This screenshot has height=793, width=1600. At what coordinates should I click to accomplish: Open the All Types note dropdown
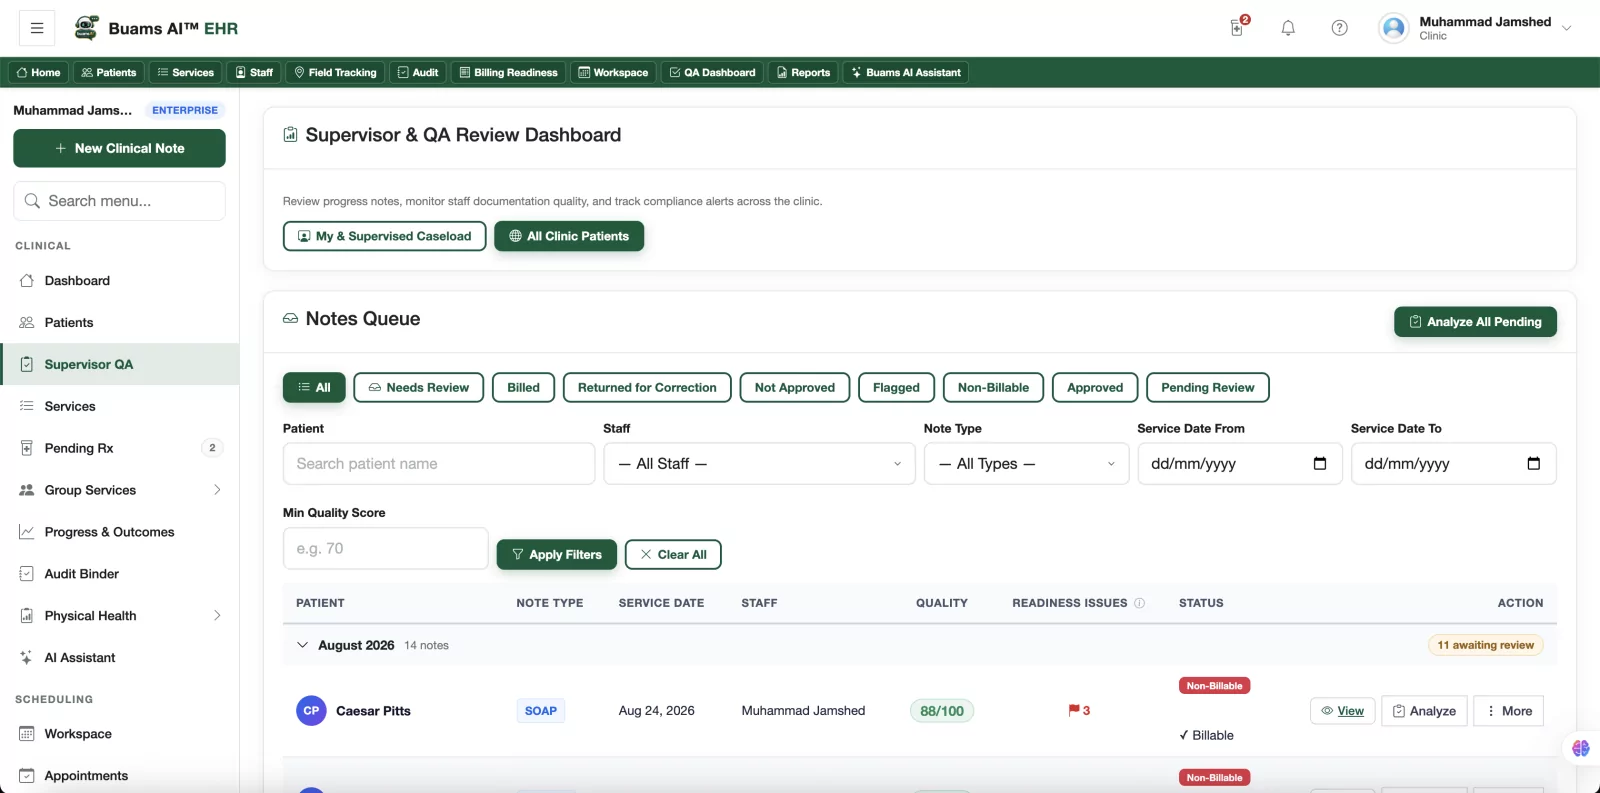[x=1026, y=464]
